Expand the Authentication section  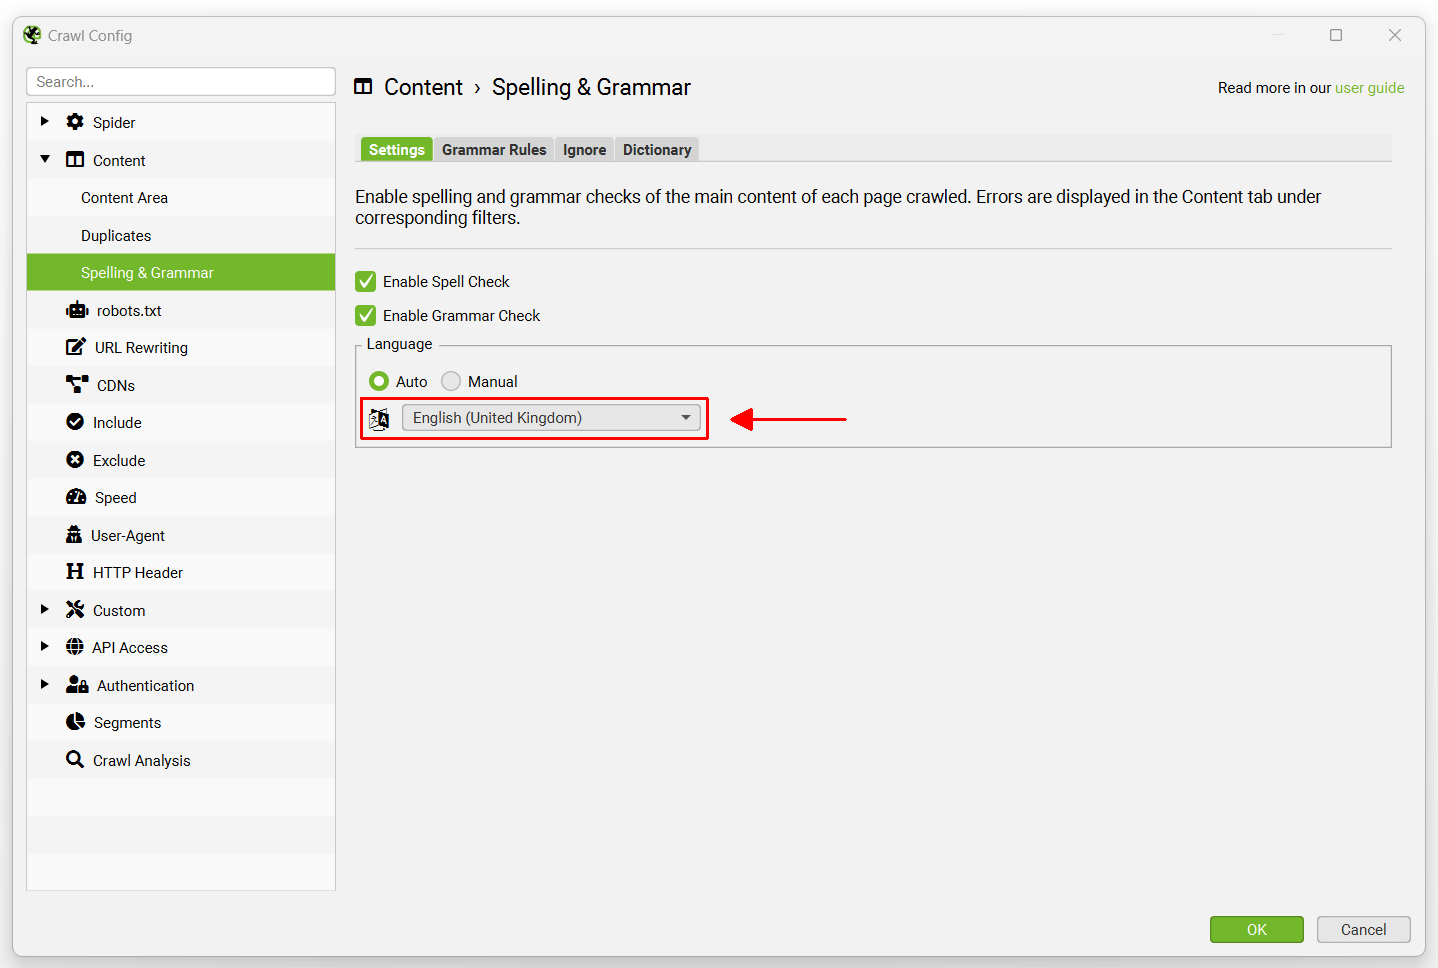pyautogui.click(x=44, y=685)
